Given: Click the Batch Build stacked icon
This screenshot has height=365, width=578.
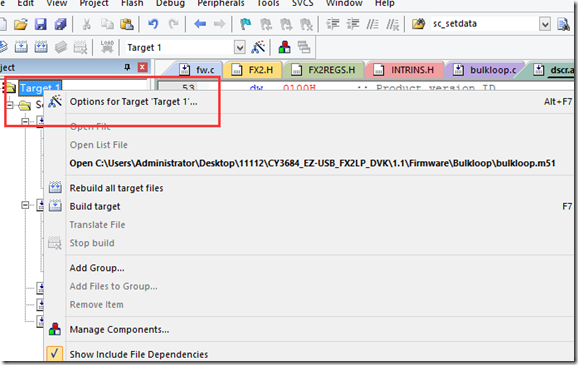Looking at the screenshot, I should [x=61, y=47].
